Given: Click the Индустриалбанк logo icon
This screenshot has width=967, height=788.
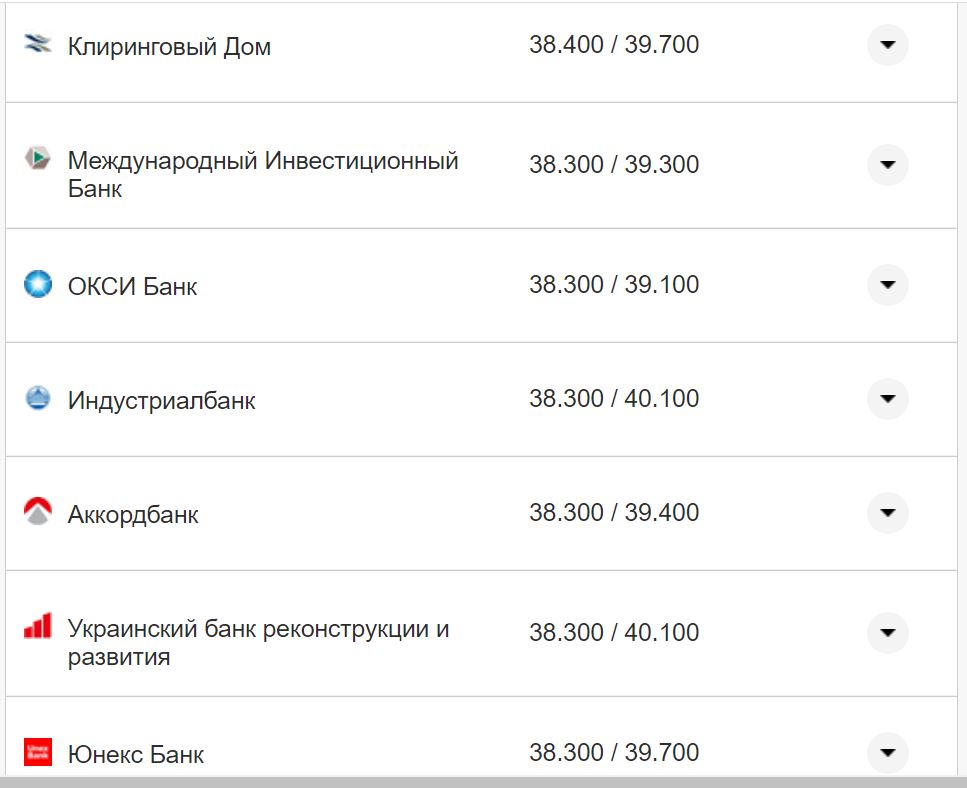Looking at the screenshot, I should [36, 398].
